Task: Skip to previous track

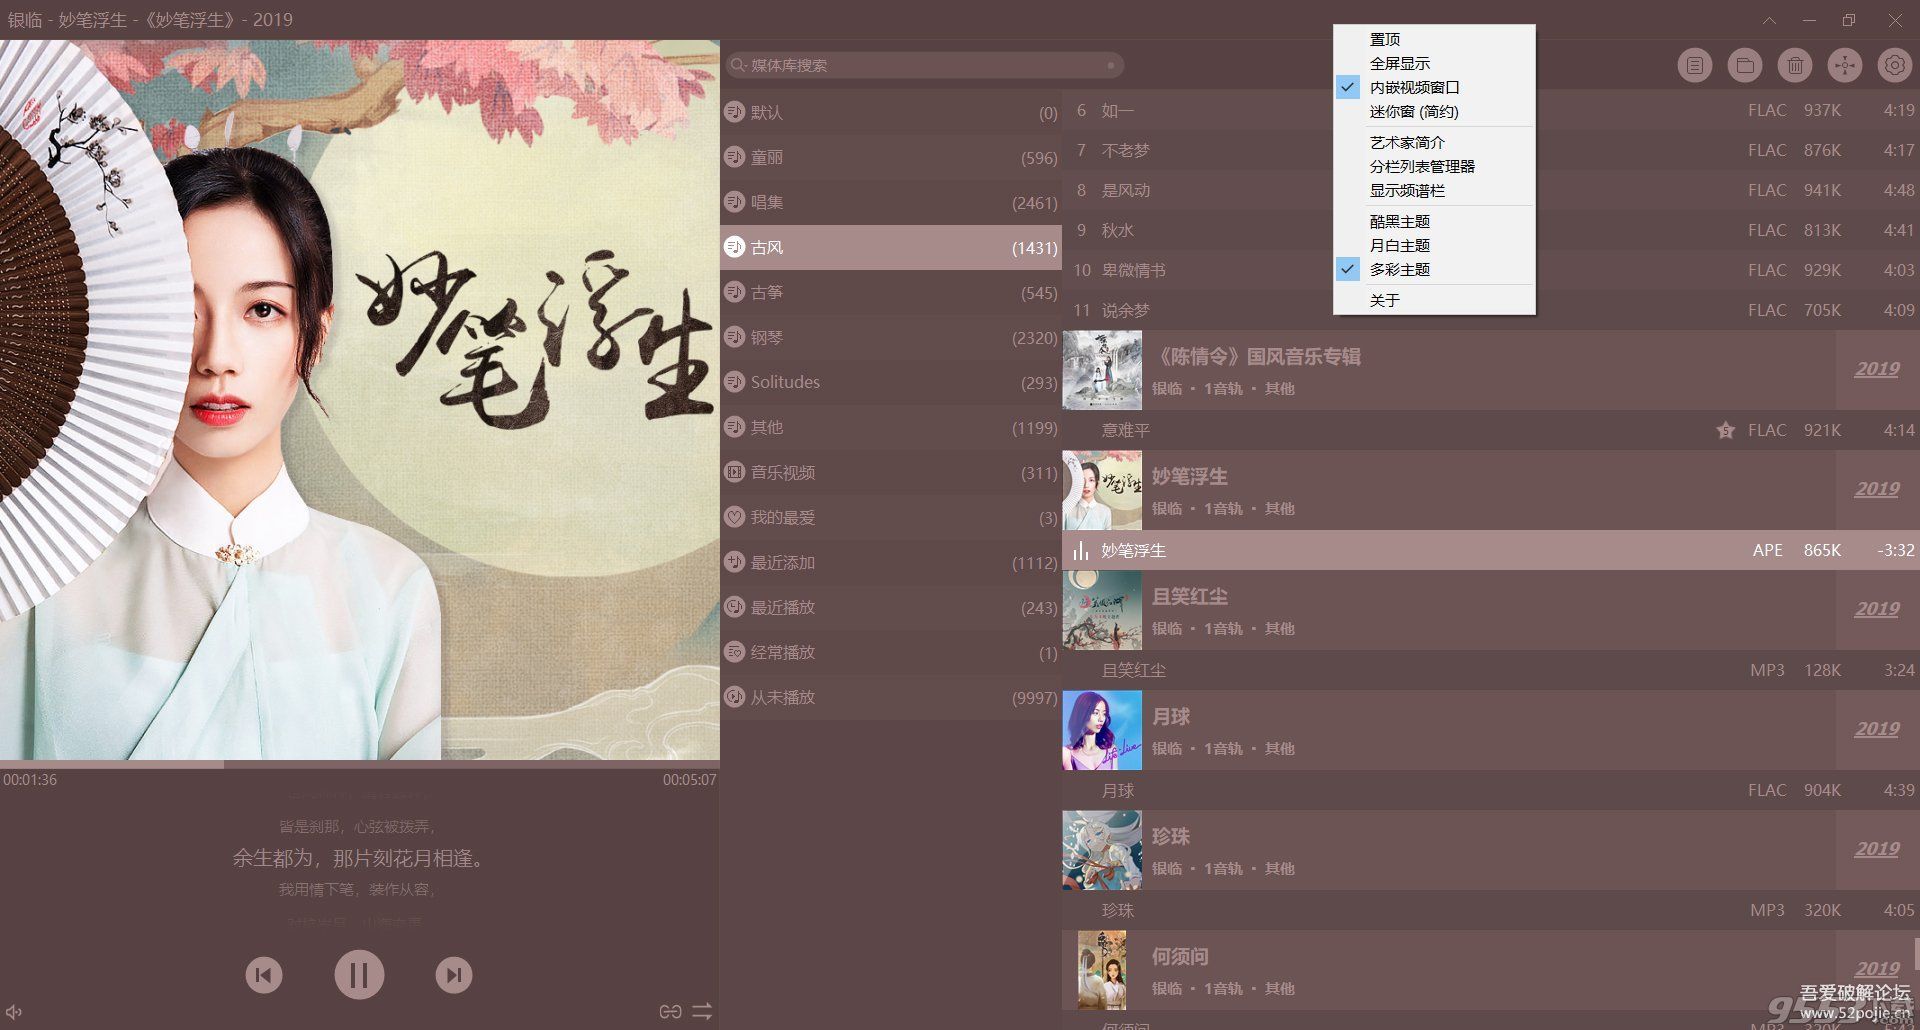Action: pyautogui.click(x=264, y=975)
